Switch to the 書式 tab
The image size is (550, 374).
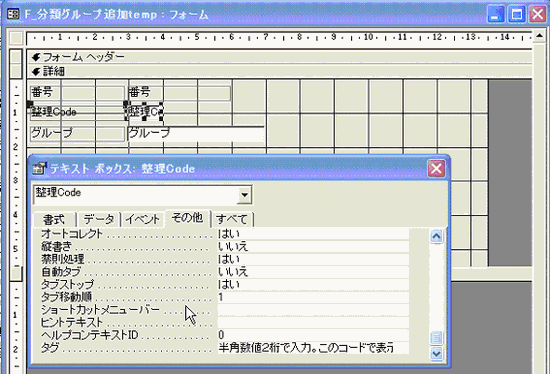(54, 220)
